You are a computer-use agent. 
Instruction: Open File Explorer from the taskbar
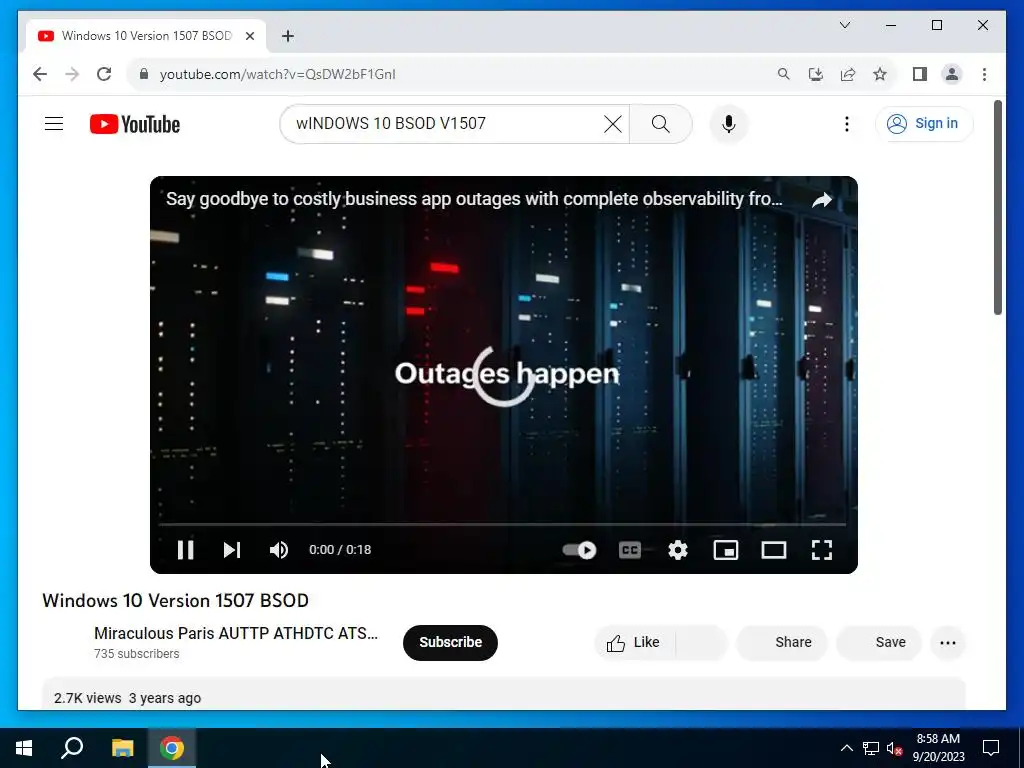pyautogui.click(x=122, y=748)
